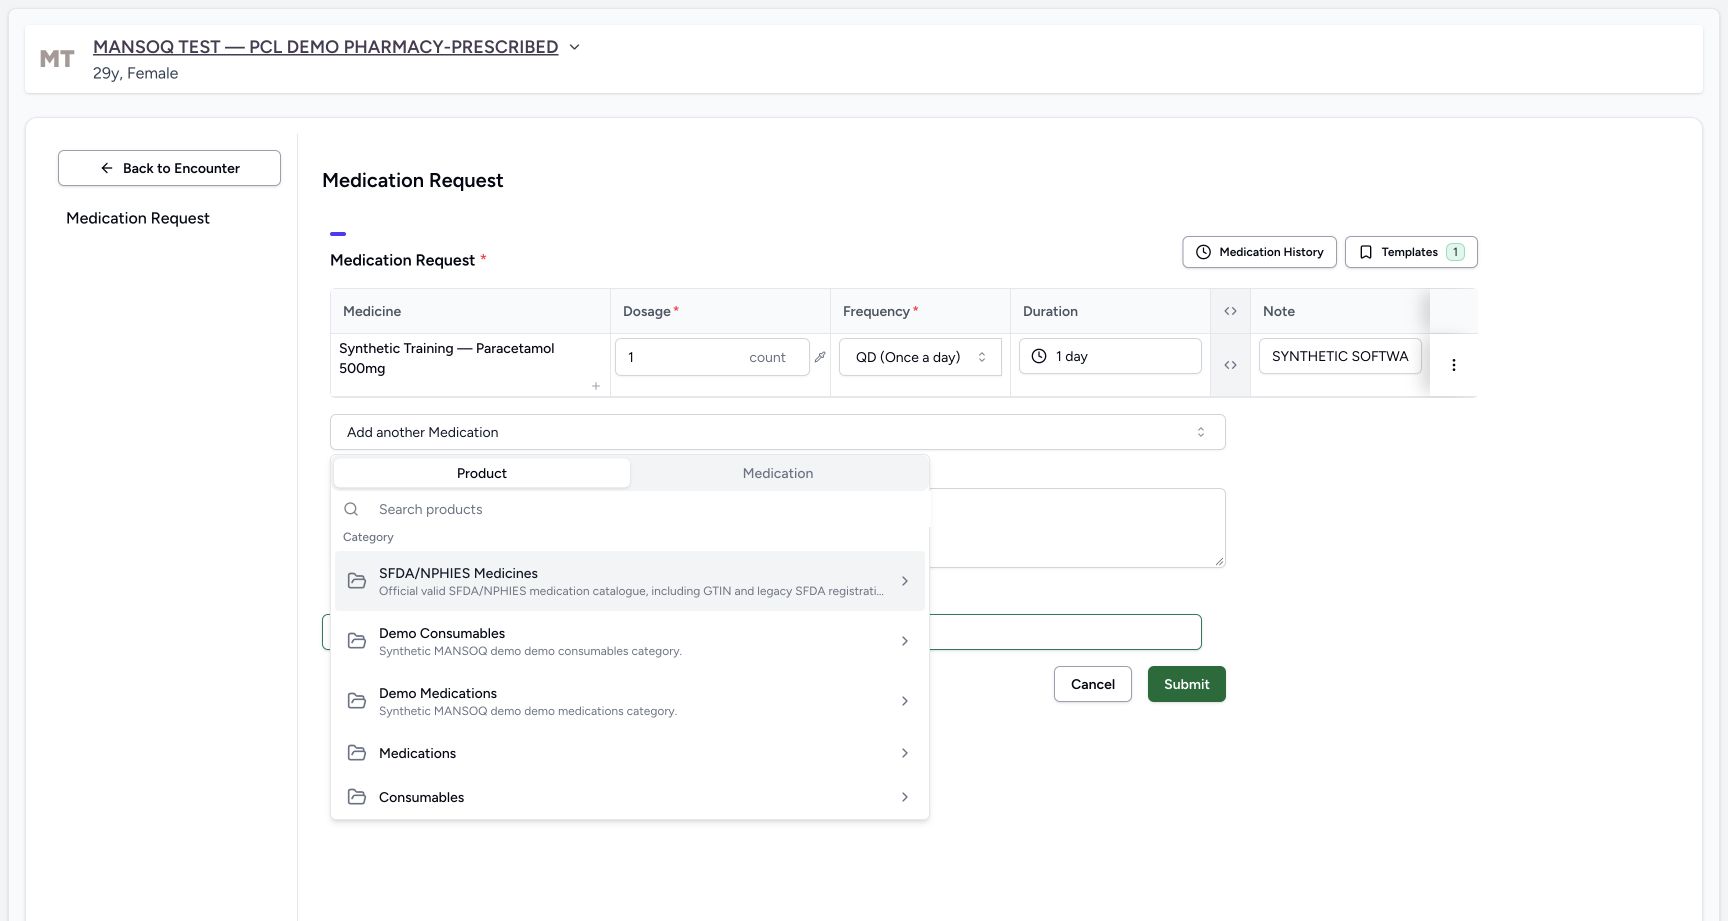Viewport: 1728px width, 921px height.
Task: Open the MANSOQ TEST patient name link
Action: point(325,47)
